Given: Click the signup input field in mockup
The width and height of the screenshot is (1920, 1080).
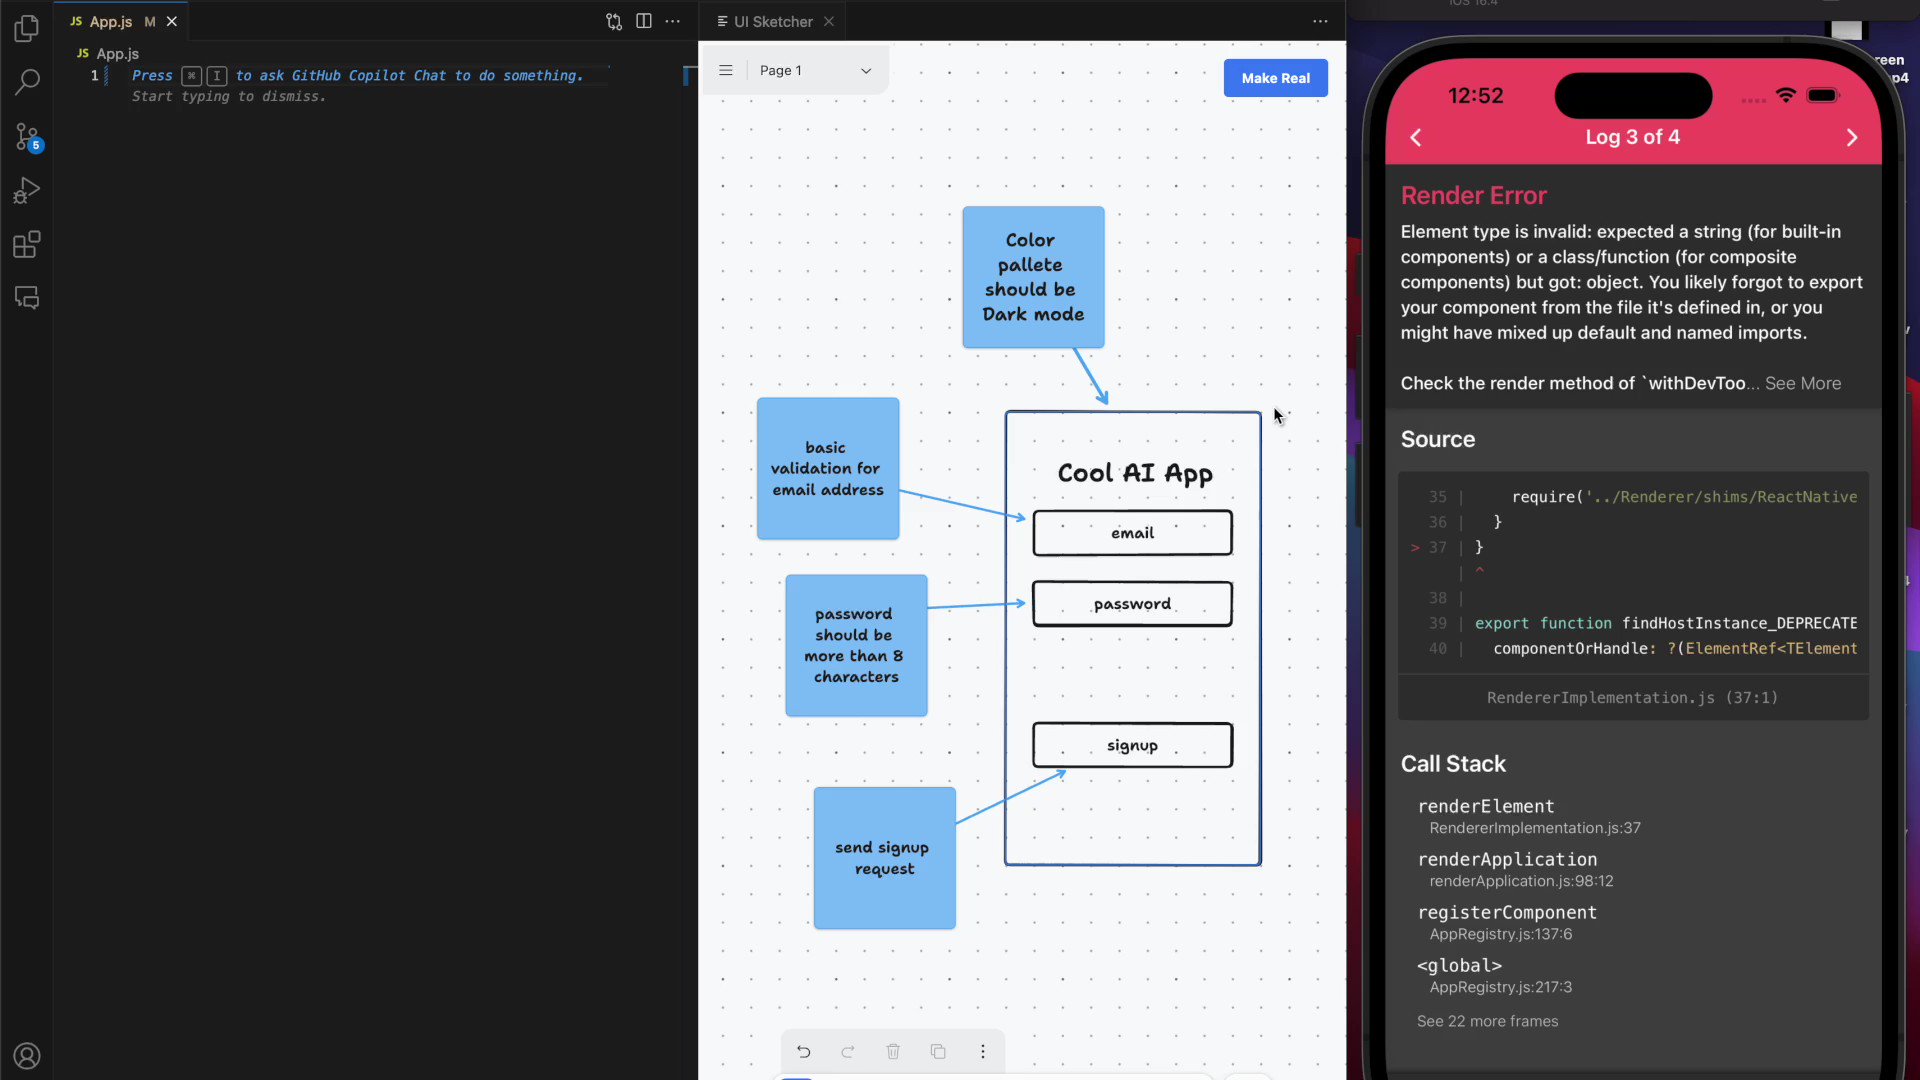Looking at the screenshot, I should pos(1131,745).
